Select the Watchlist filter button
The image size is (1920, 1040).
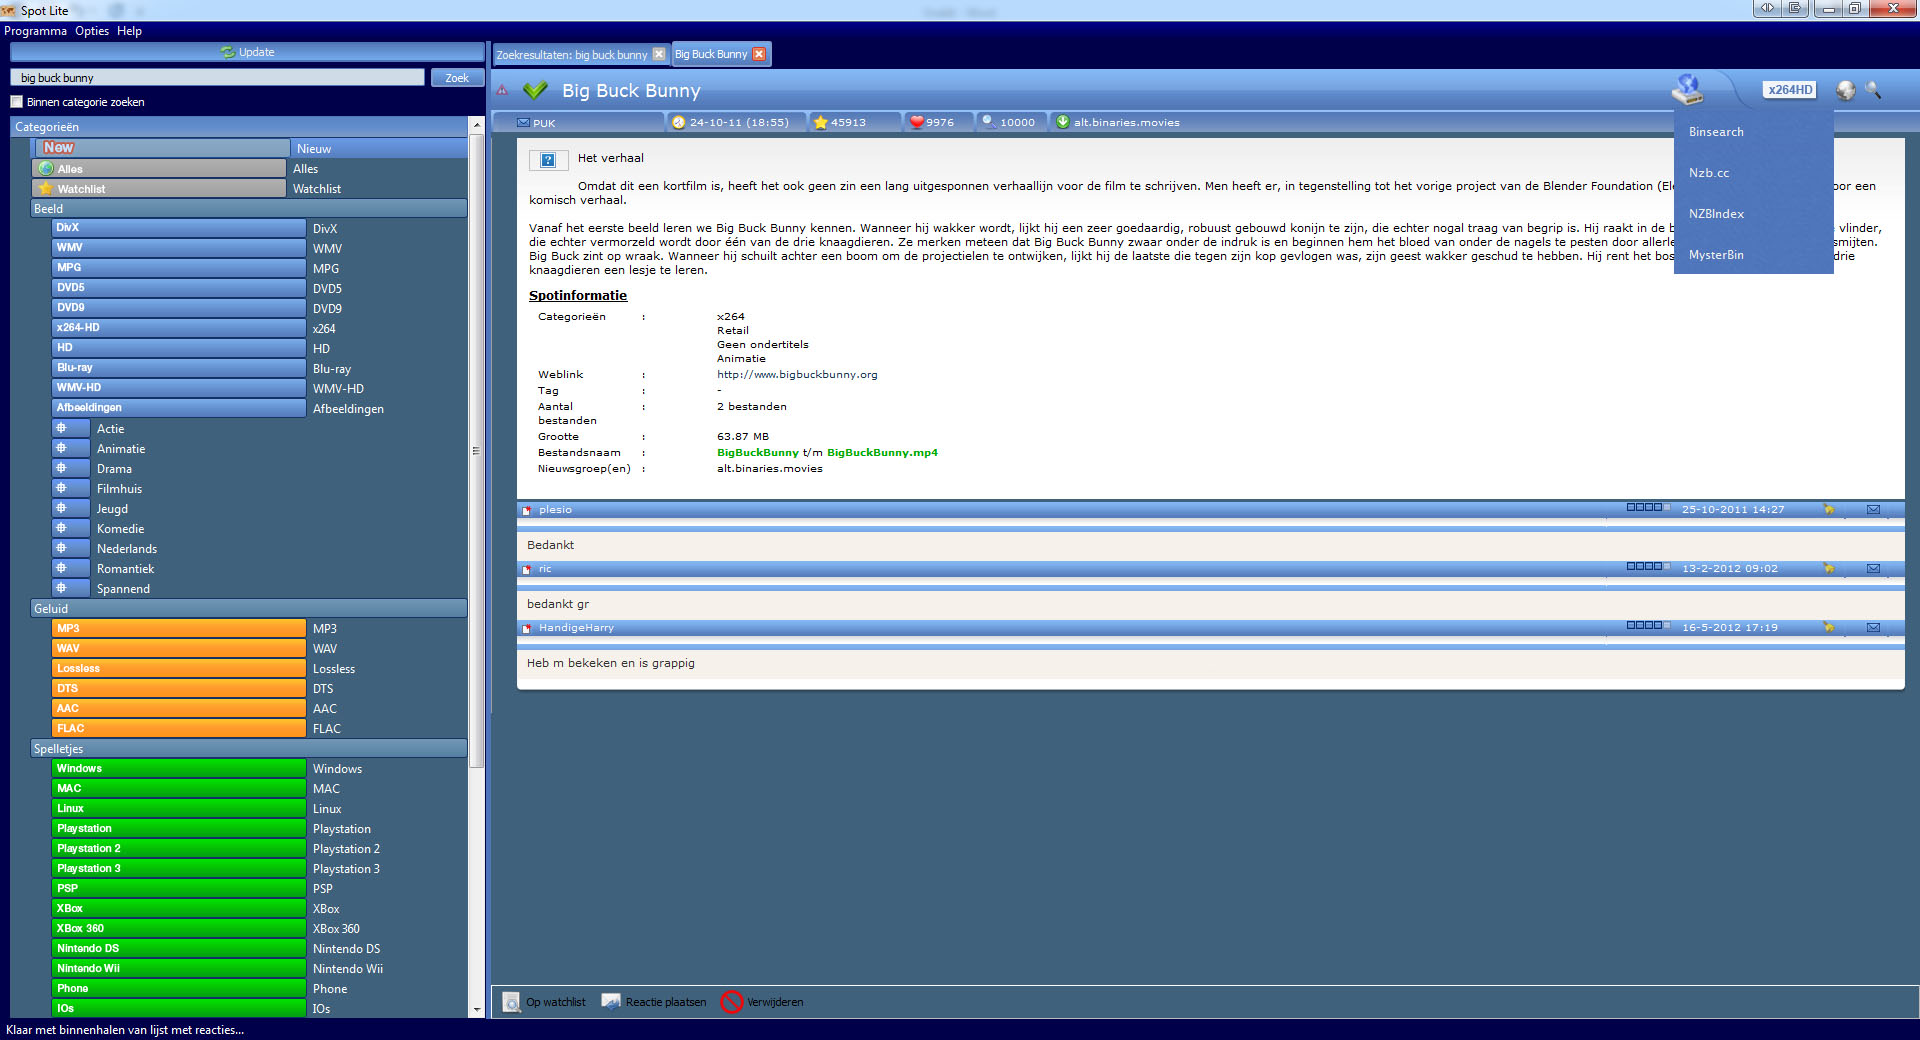pos(159,188)
